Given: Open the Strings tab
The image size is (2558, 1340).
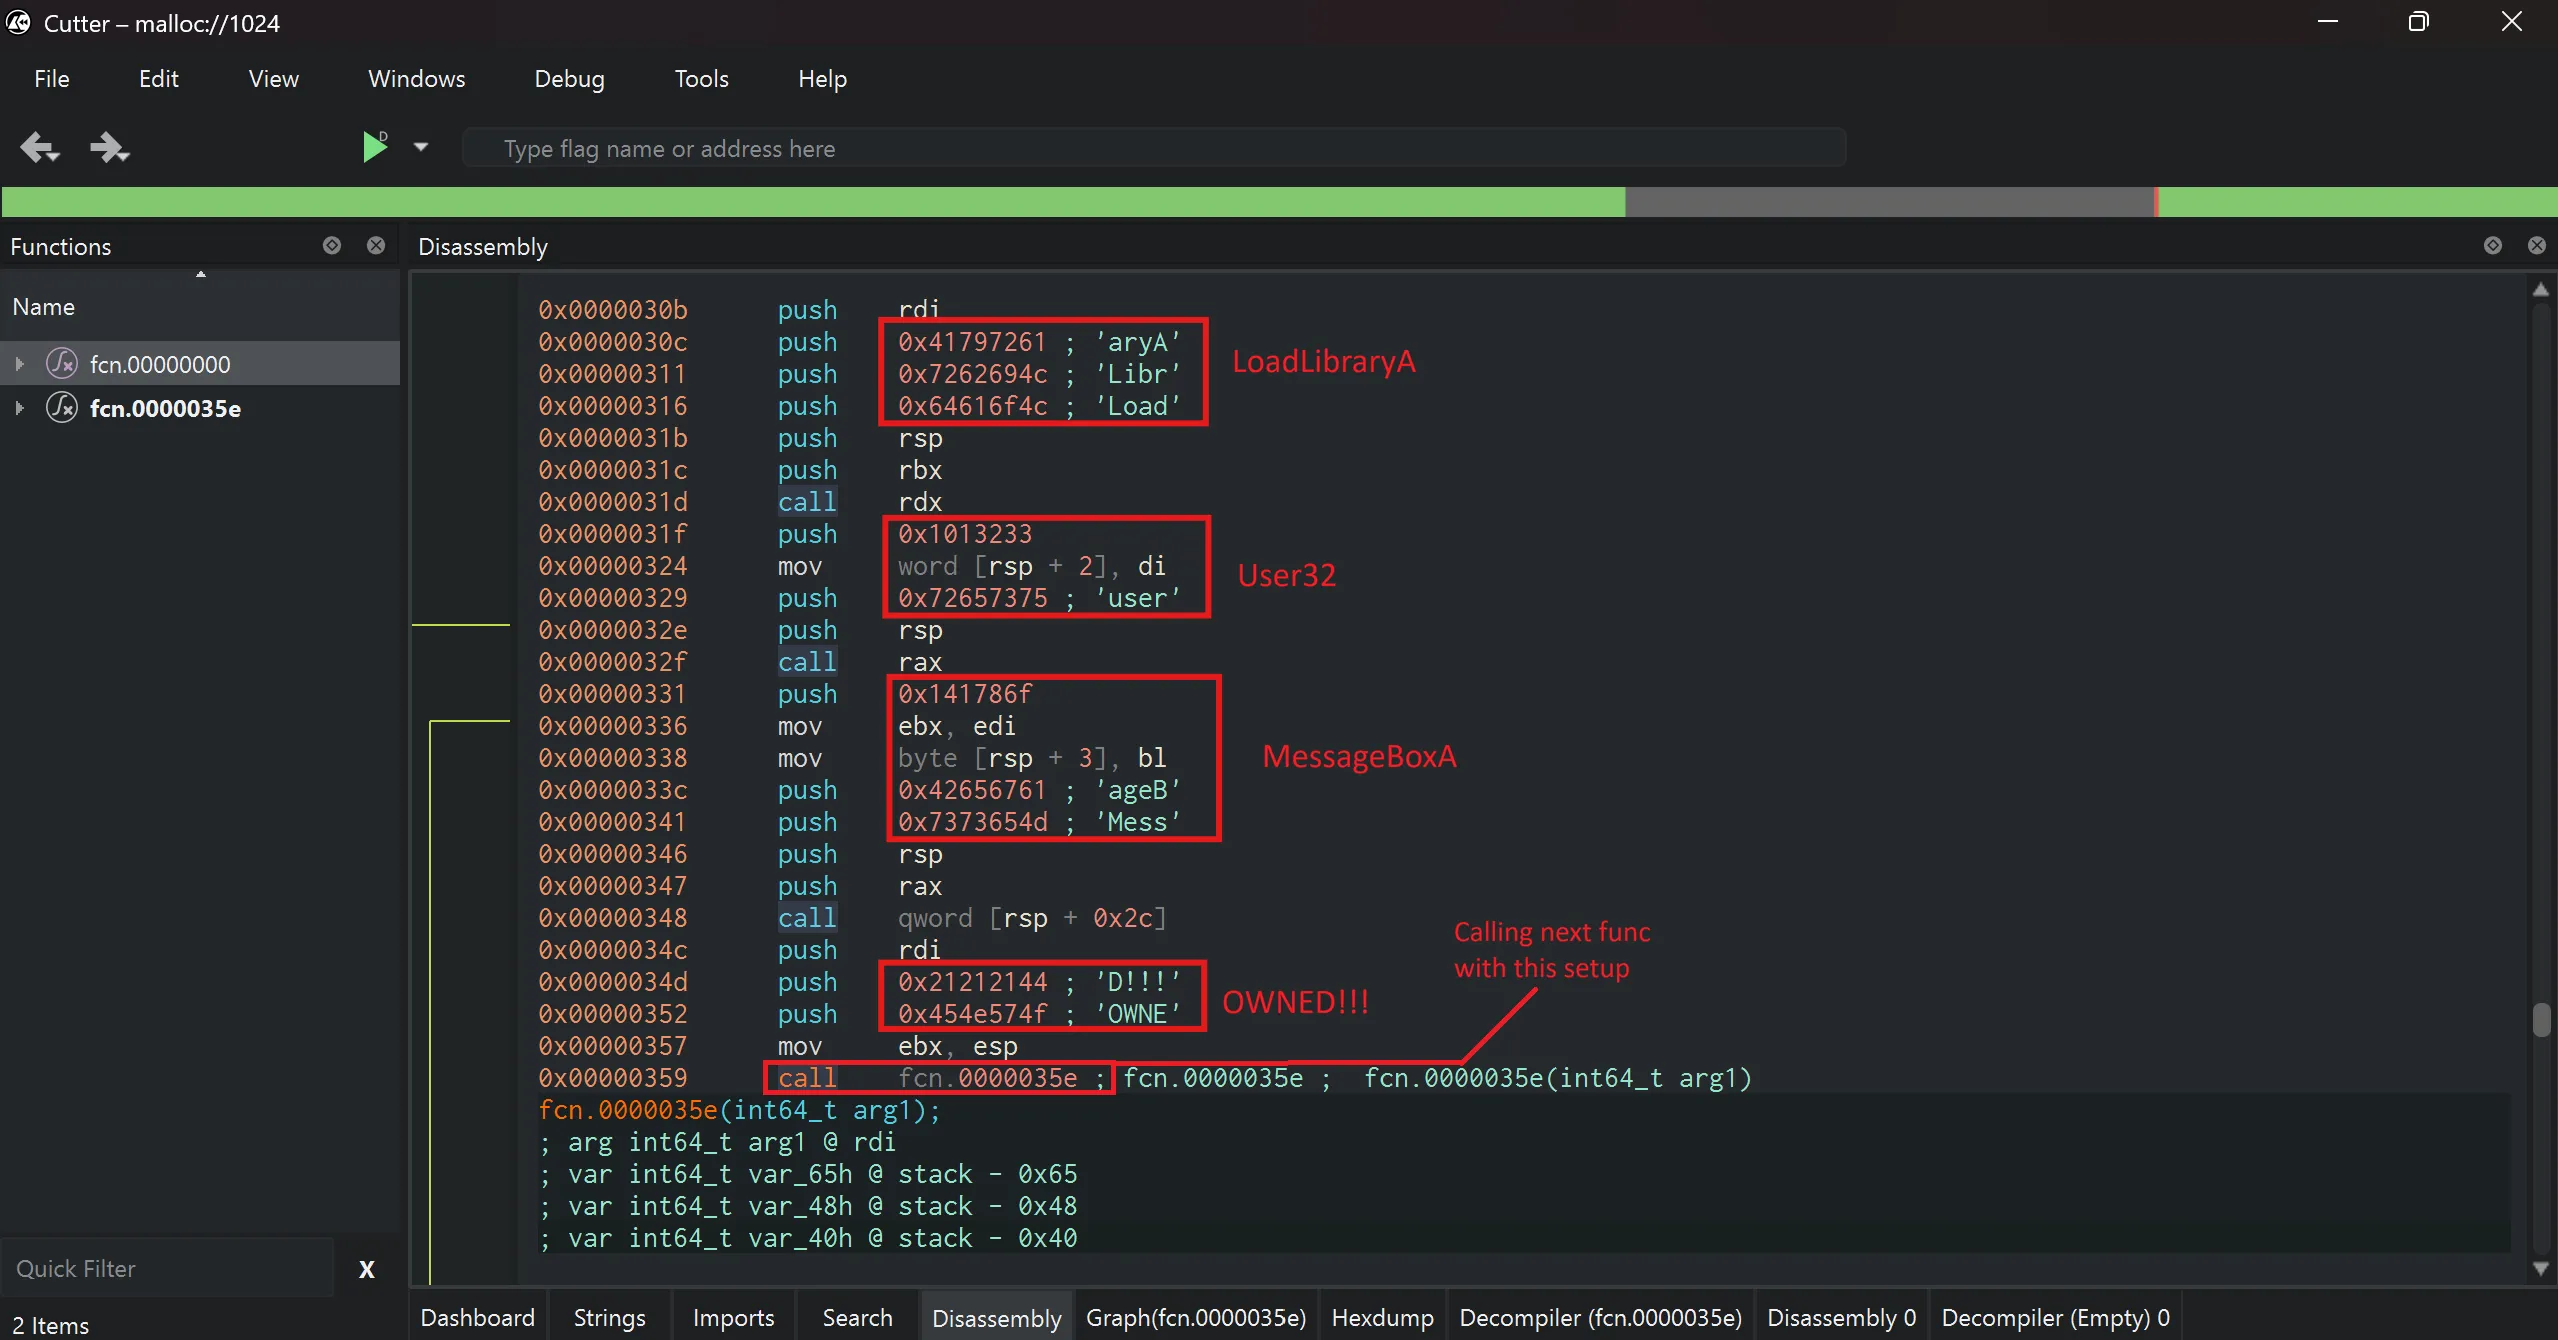Looking at the screenshot, I should pyautogui.click(x=609, y=1317).
